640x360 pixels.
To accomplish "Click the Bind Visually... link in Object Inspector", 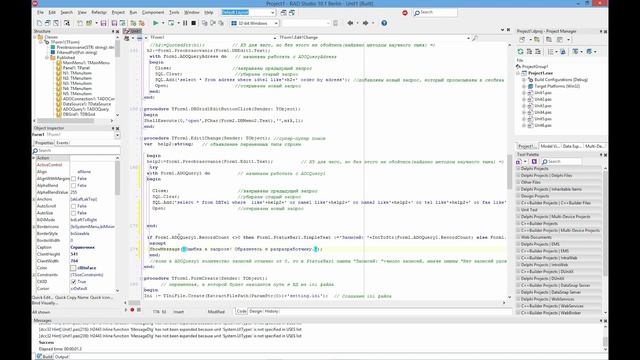I will (44, 303).
